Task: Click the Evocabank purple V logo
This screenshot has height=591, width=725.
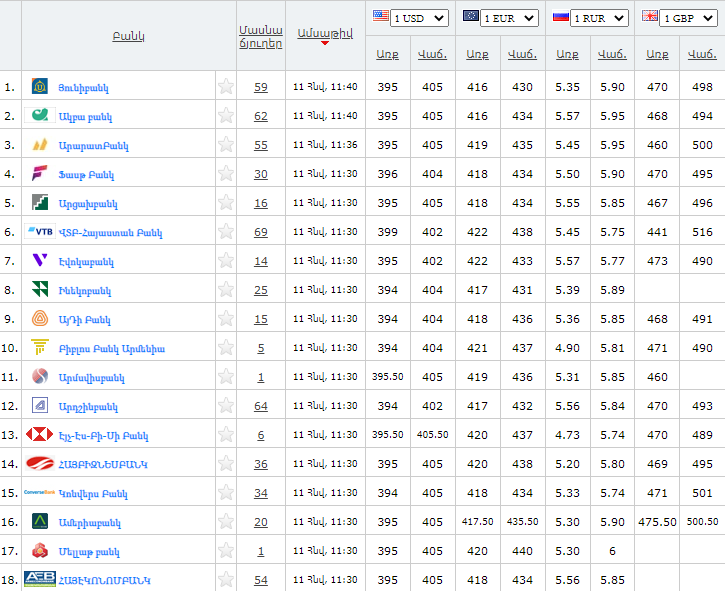Action: [40, 261]
